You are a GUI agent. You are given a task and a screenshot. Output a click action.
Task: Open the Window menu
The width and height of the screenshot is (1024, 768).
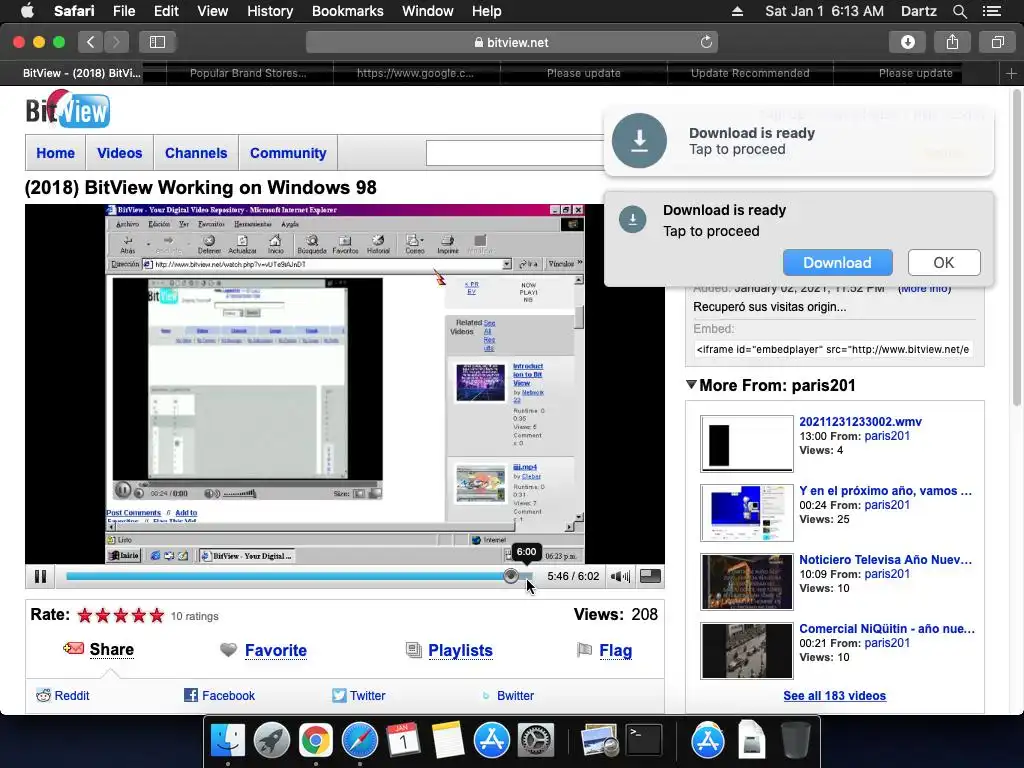click(428, 11)
